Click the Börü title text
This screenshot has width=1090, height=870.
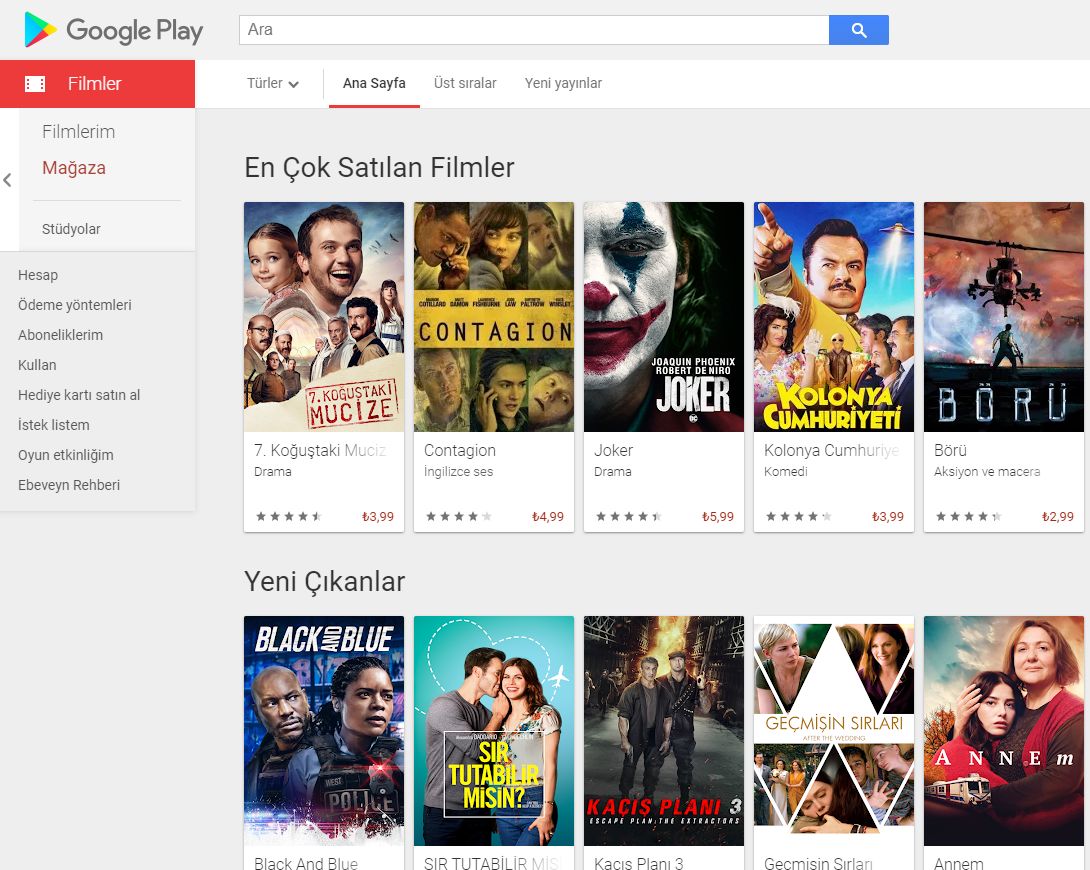(x=950, y=450)
